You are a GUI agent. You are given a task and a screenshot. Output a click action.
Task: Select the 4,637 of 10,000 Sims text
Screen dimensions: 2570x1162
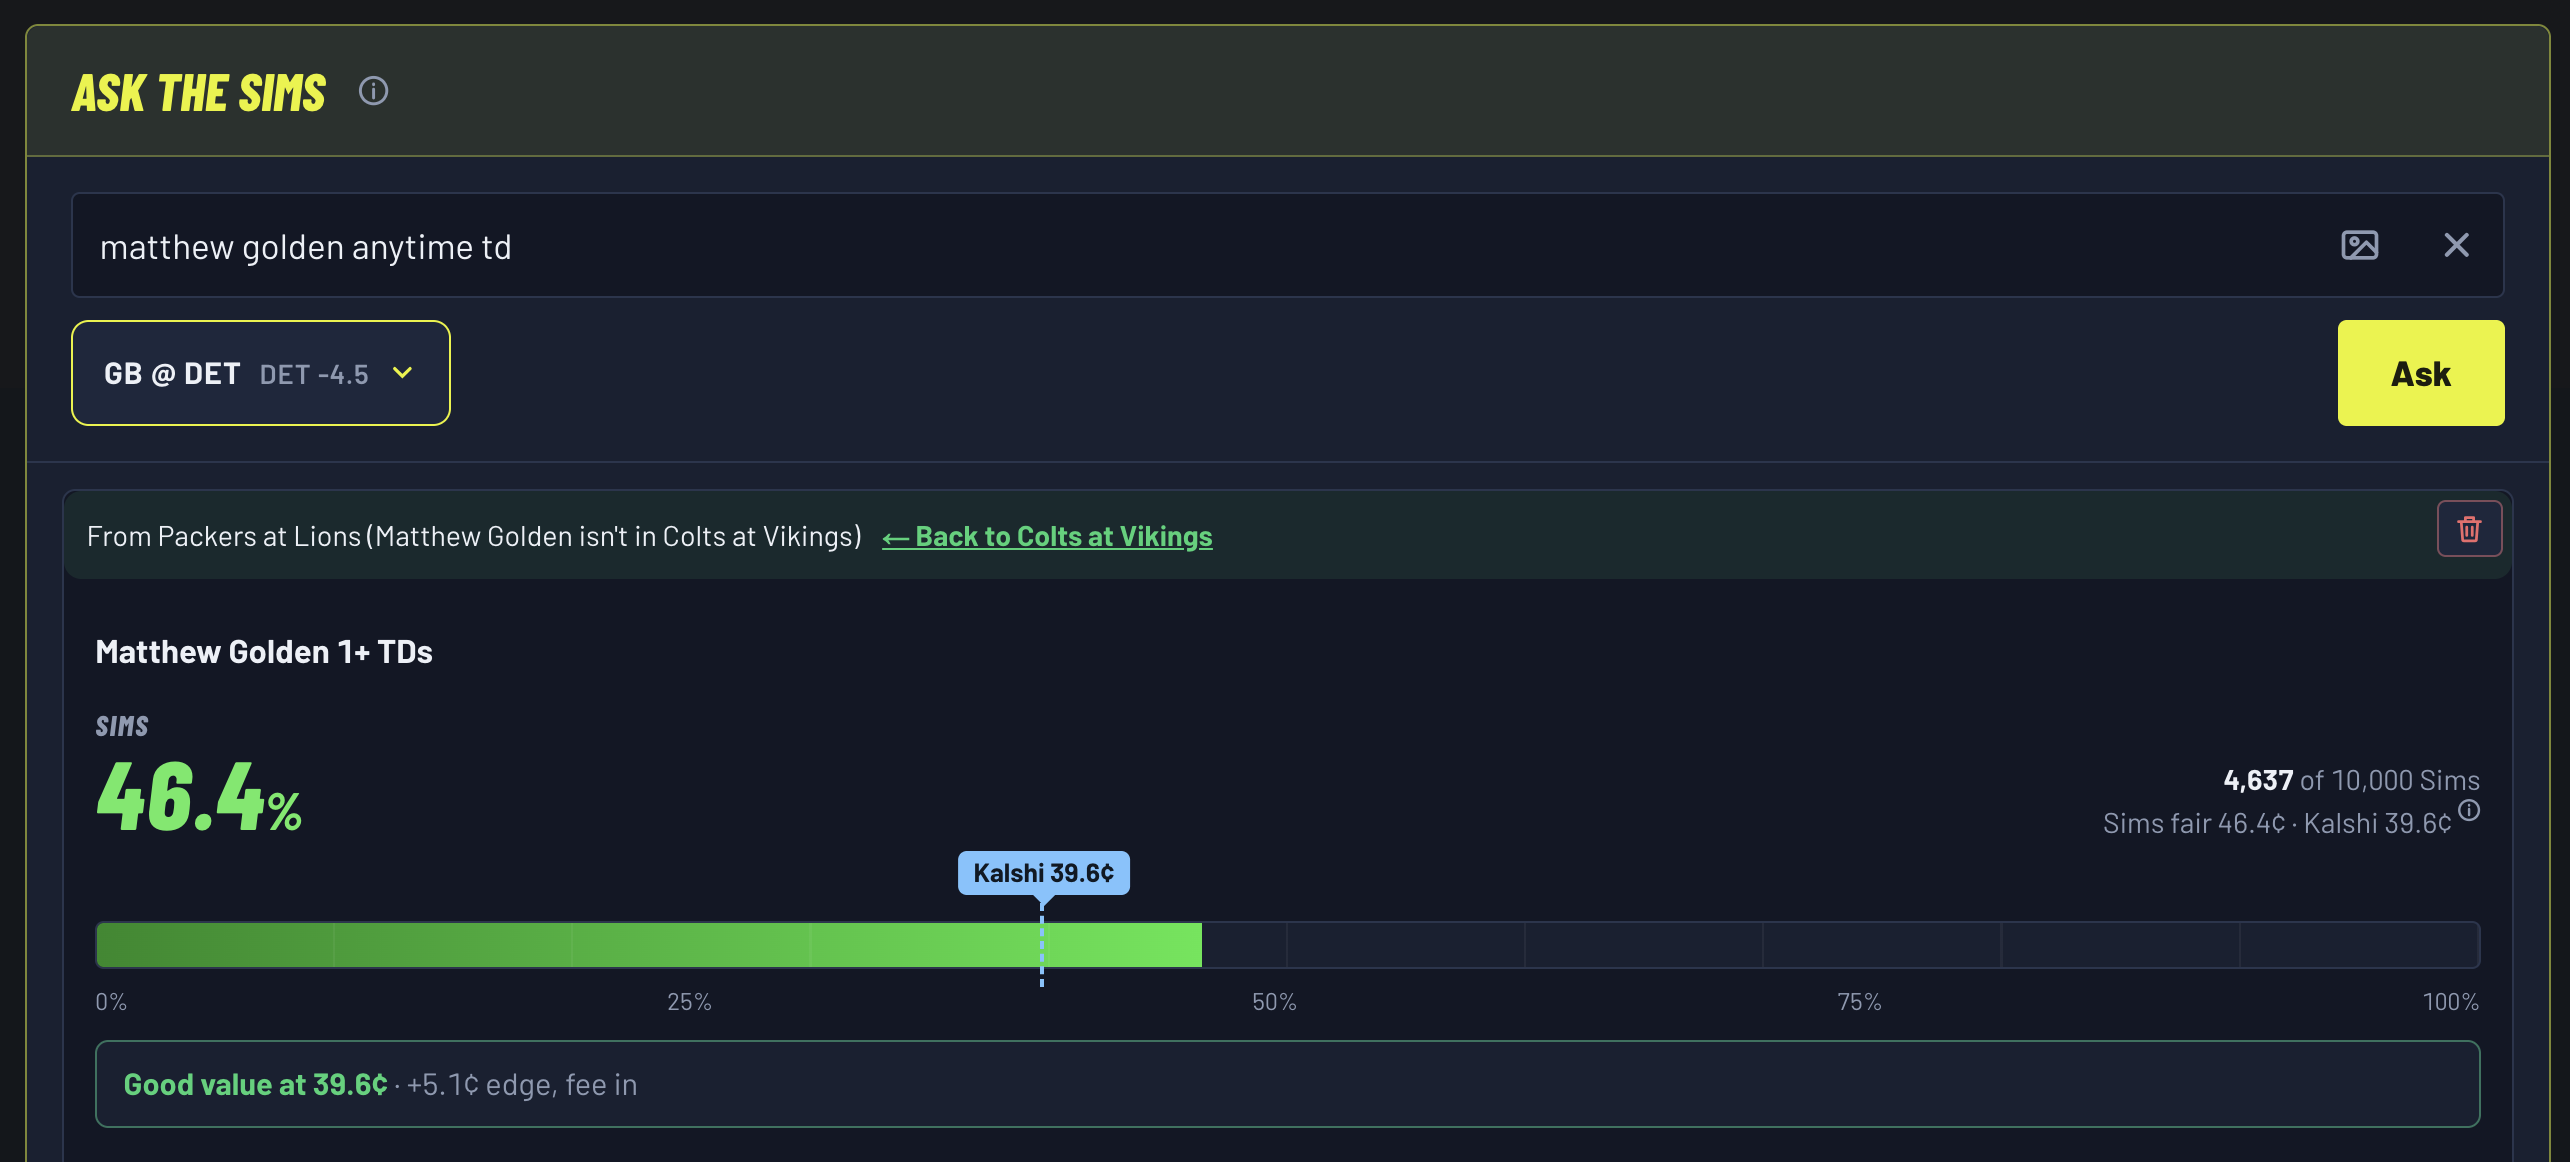2351,780
